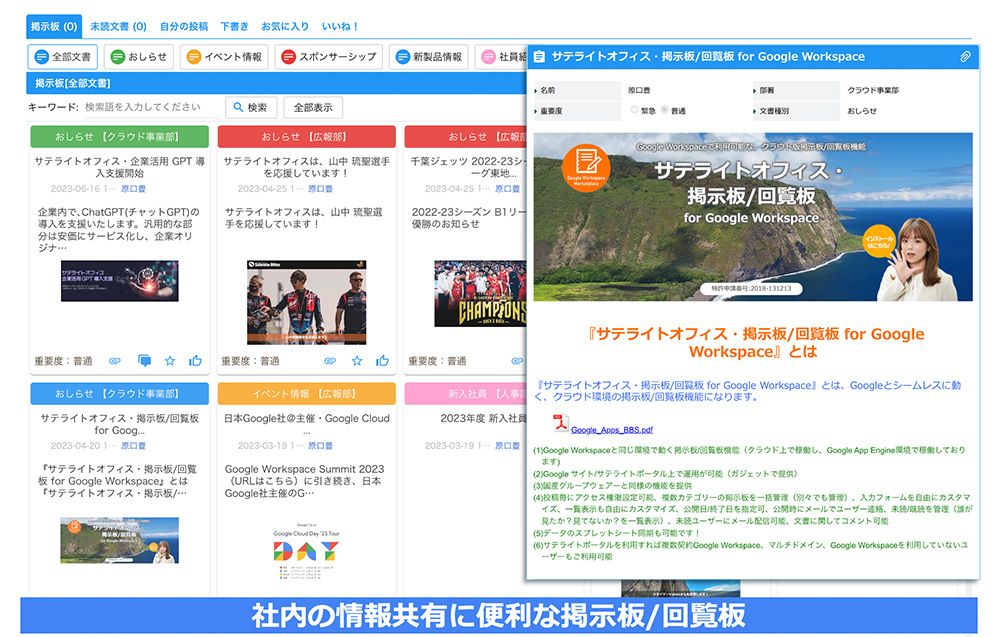Select the 緊急 radio button
1000x637 pixels.
coord(634,110)
